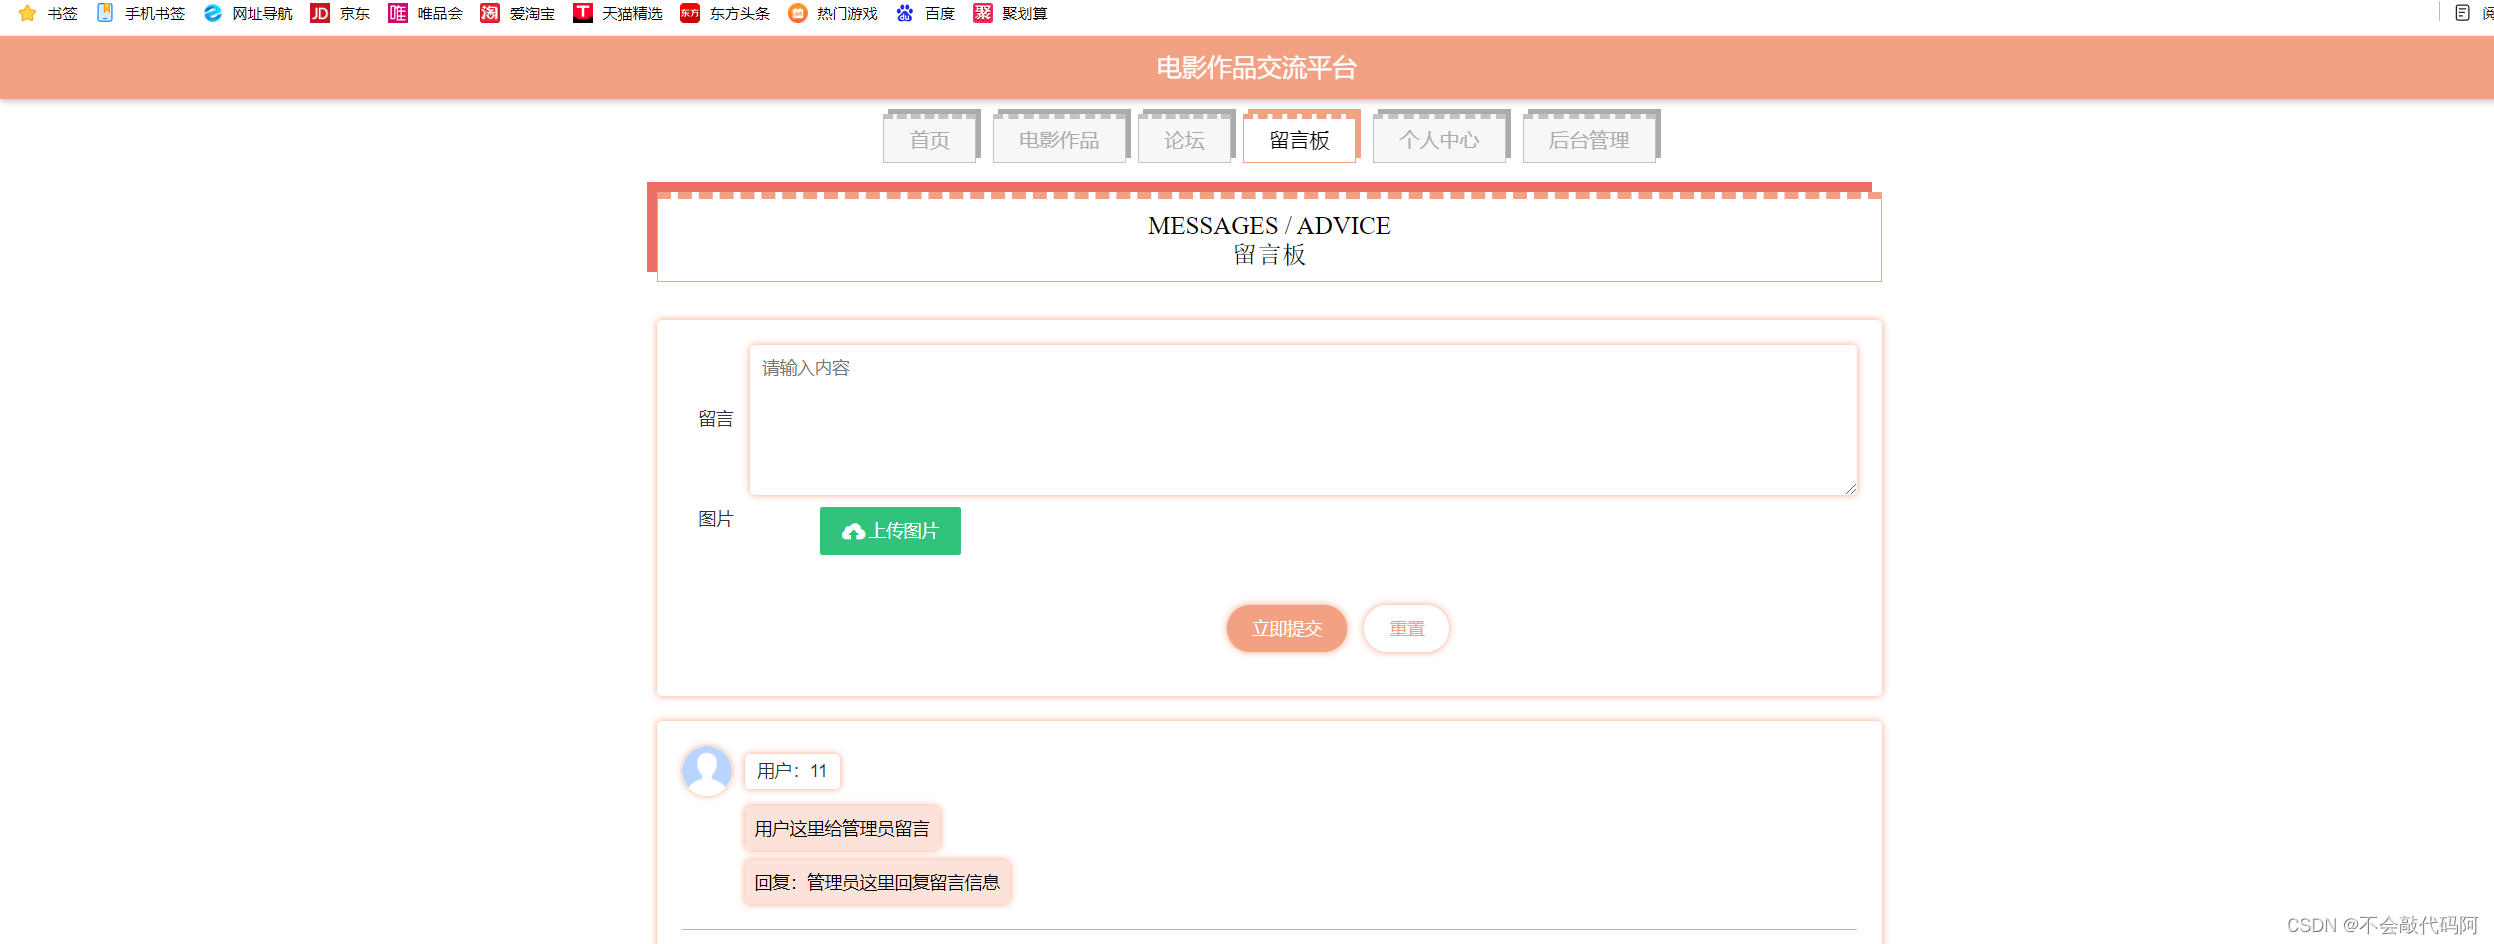Switch to the 论坛 tab
2494x944 pixels.
point(1185,139)
